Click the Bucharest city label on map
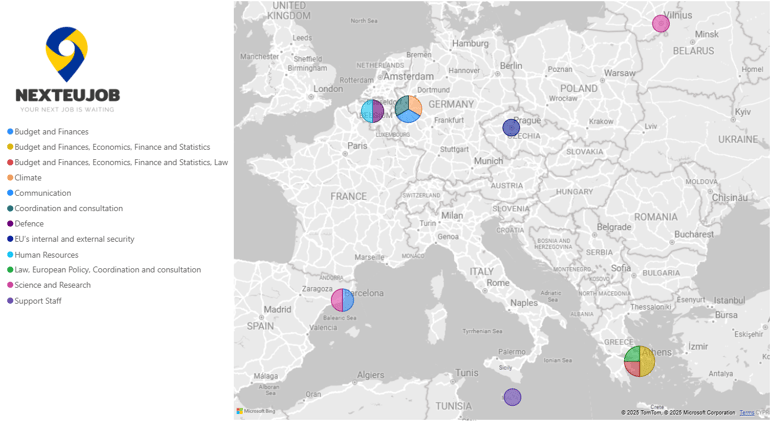771x421 pixels. pos(694,234)
